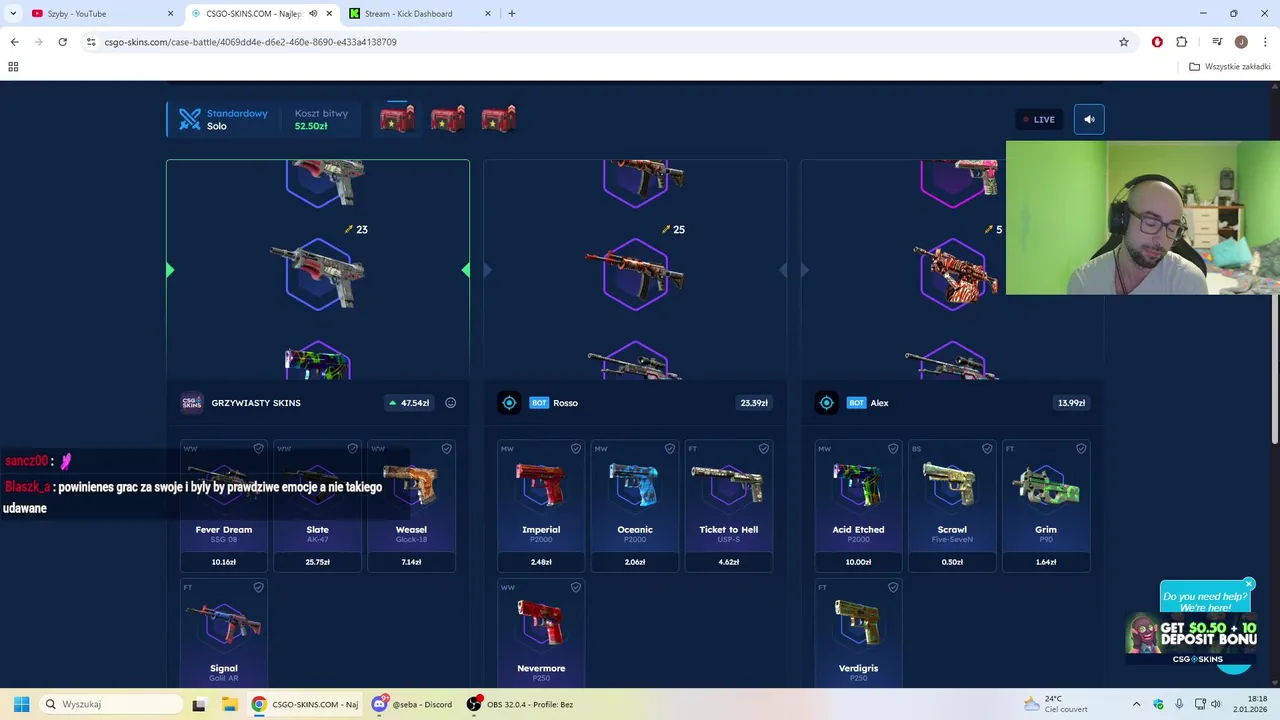Image resolution: width=1280 pixels, height=720 pixels.
Task: Open Discord from the taskbar
Action: [x=412, y=704]
